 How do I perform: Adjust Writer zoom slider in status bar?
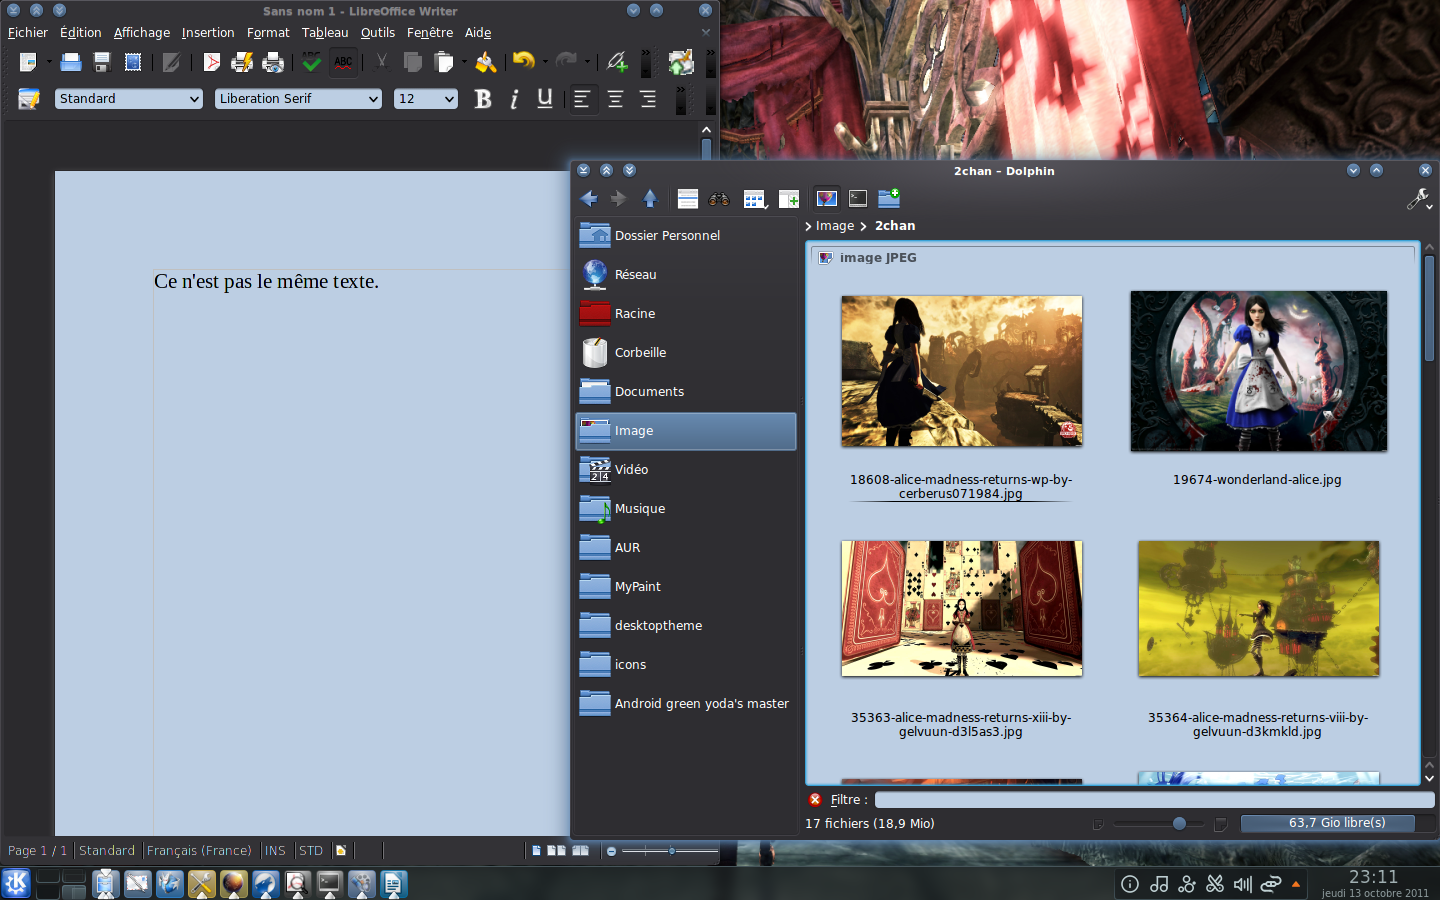tap(670, 851)
